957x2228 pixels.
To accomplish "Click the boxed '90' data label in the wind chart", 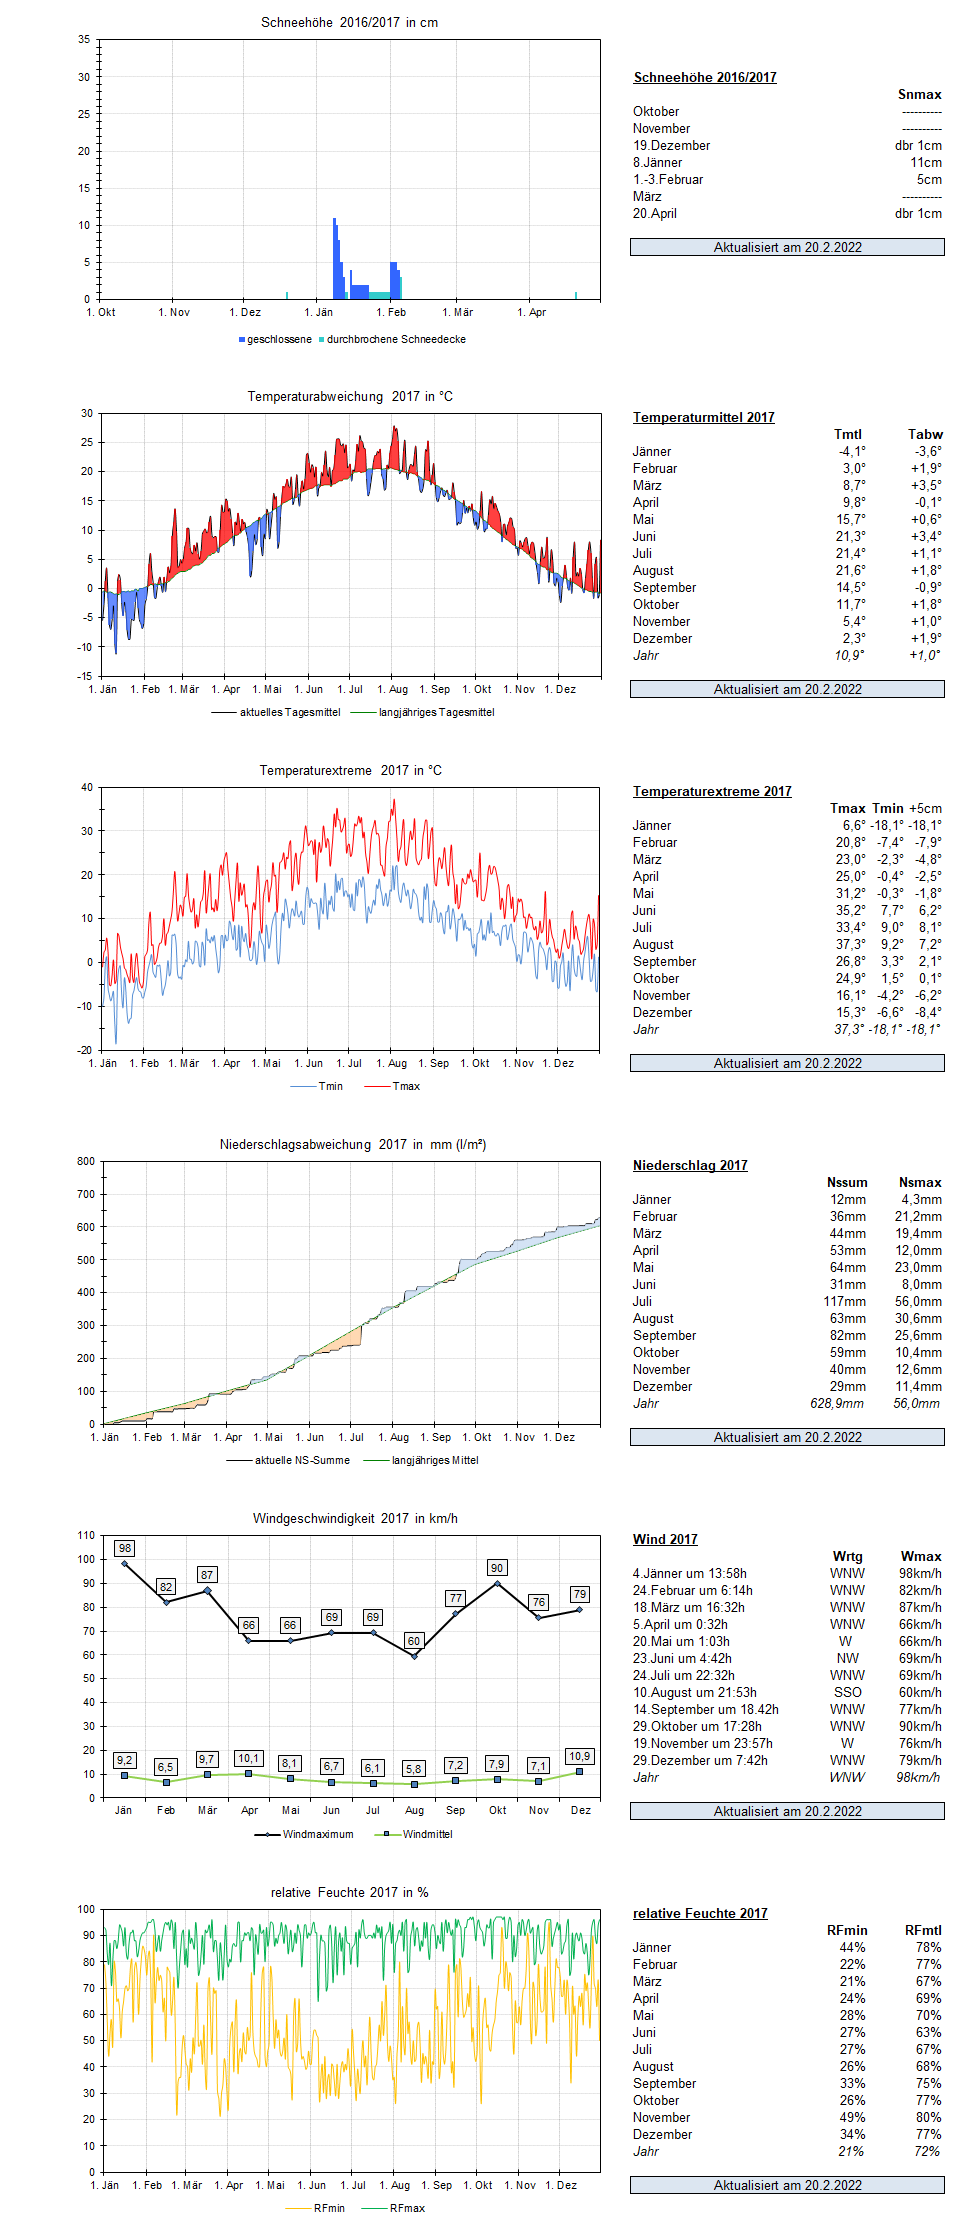I will [x=497, y=1567].
